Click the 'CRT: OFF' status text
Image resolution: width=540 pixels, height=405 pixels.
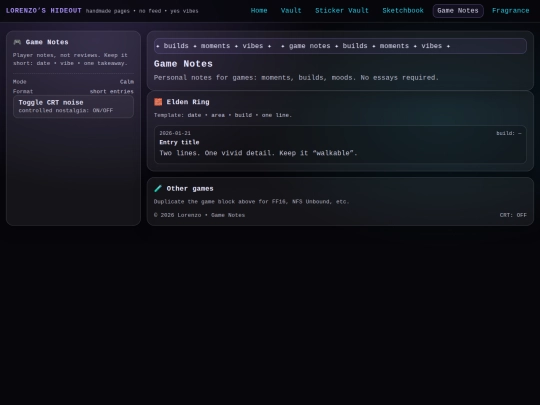click(513, 215)
